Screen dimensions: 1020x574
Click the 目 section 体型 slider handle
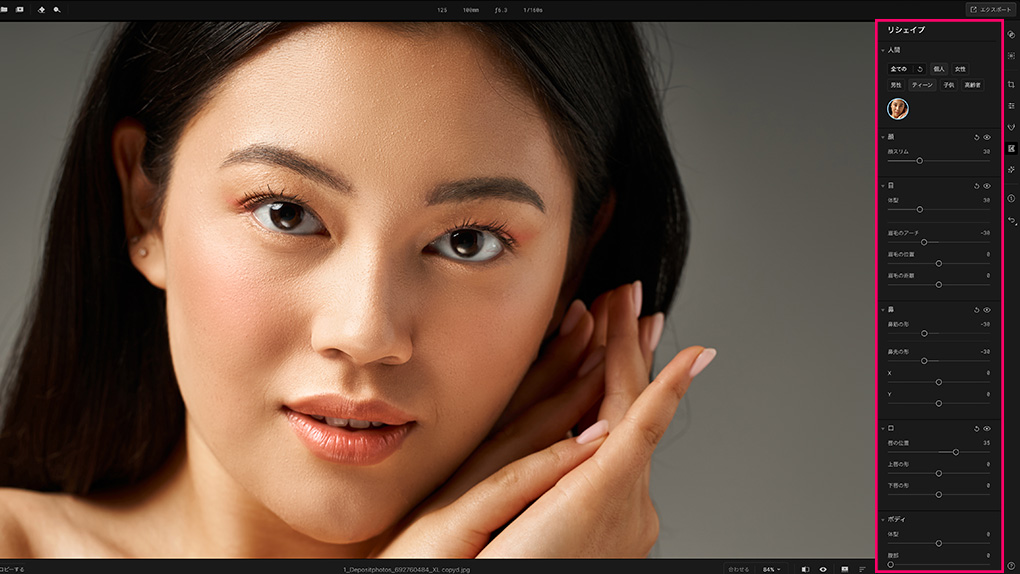coord(920,210)
